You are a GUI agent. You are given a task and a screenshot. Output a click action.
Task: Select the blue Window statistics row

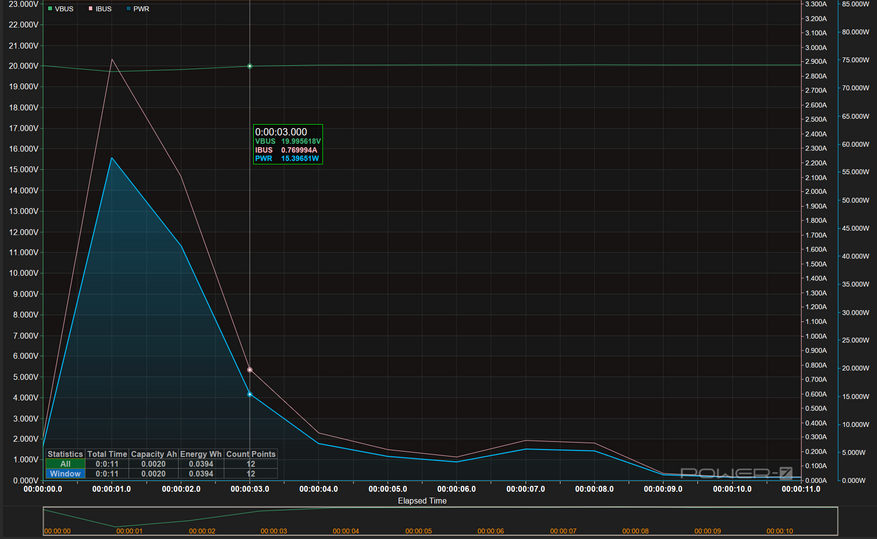click(65, 474)
